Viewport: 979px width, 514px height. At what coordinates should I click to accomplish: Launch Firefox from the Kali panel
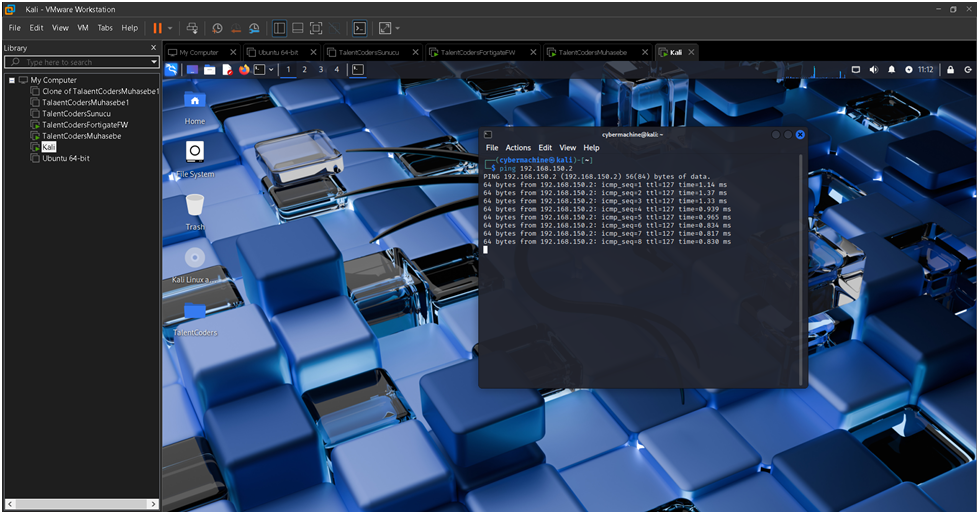(x=244, y=69)
